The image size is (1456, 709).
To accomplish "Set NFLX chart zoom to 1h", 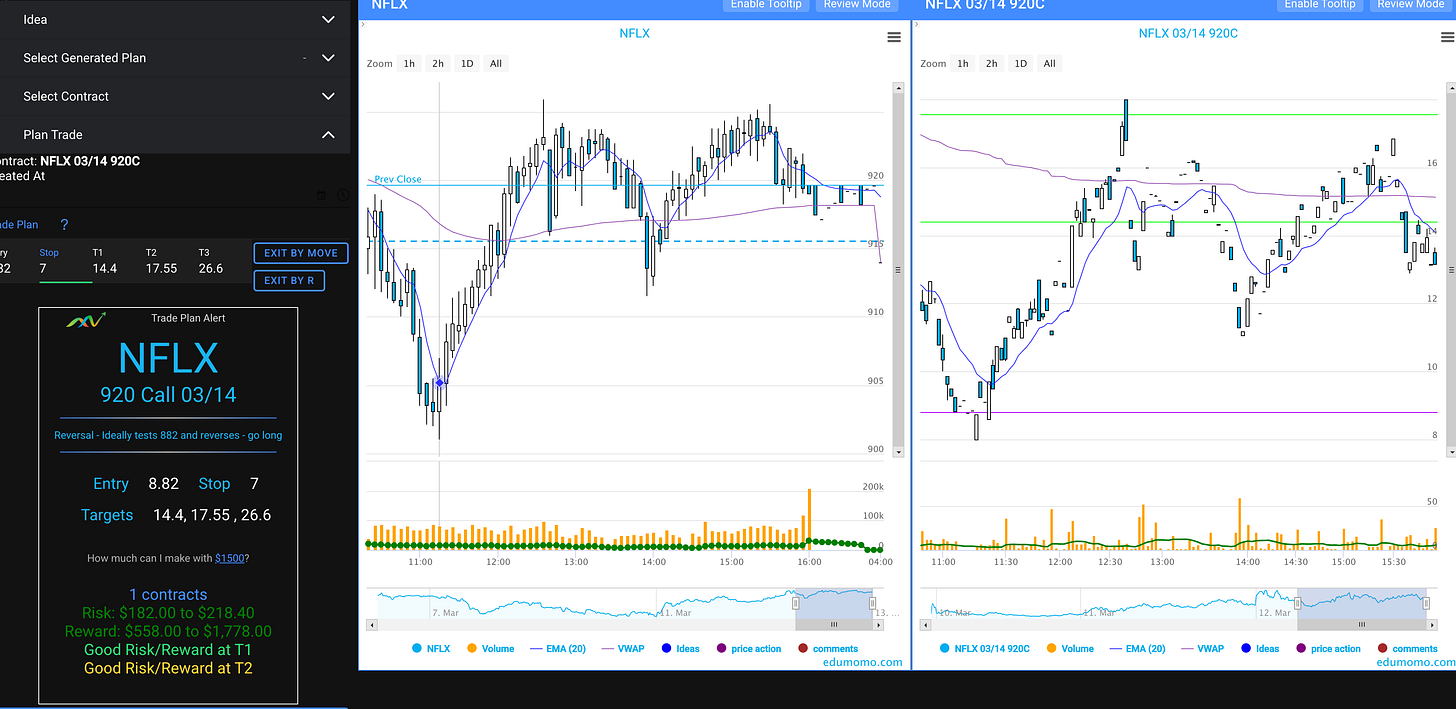I will [x=409, y=63].
